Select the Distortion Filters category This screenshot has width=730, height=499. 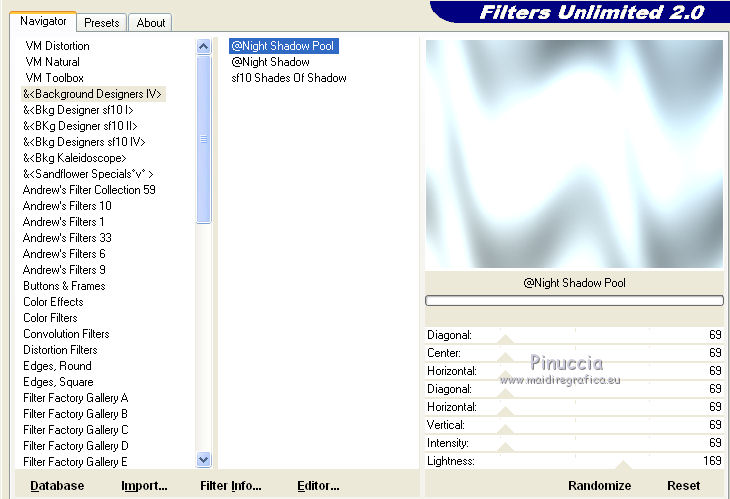pos(60,350)
